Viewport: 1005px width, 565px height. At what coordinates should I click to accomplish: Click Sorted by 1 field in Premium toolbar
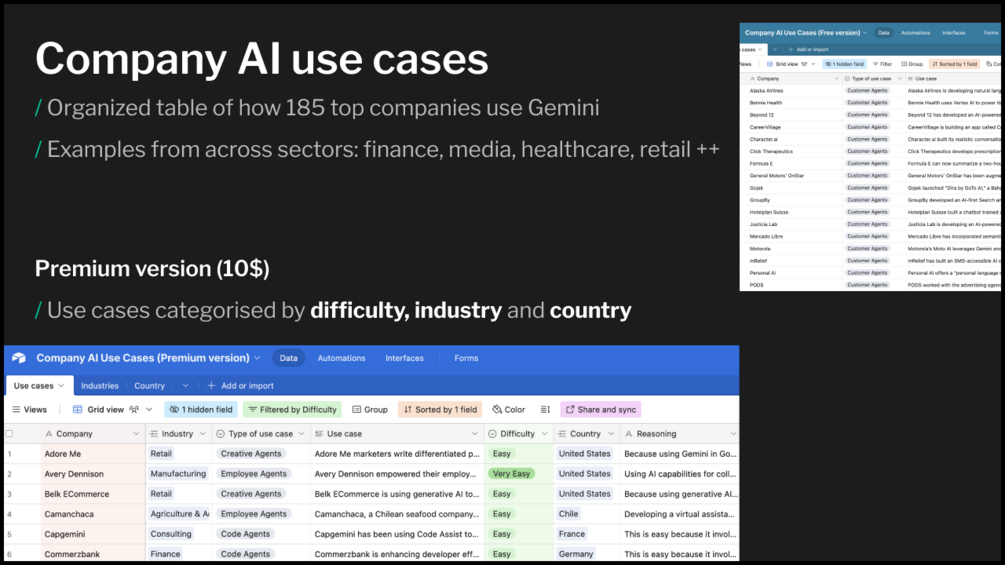coord(440,409)
